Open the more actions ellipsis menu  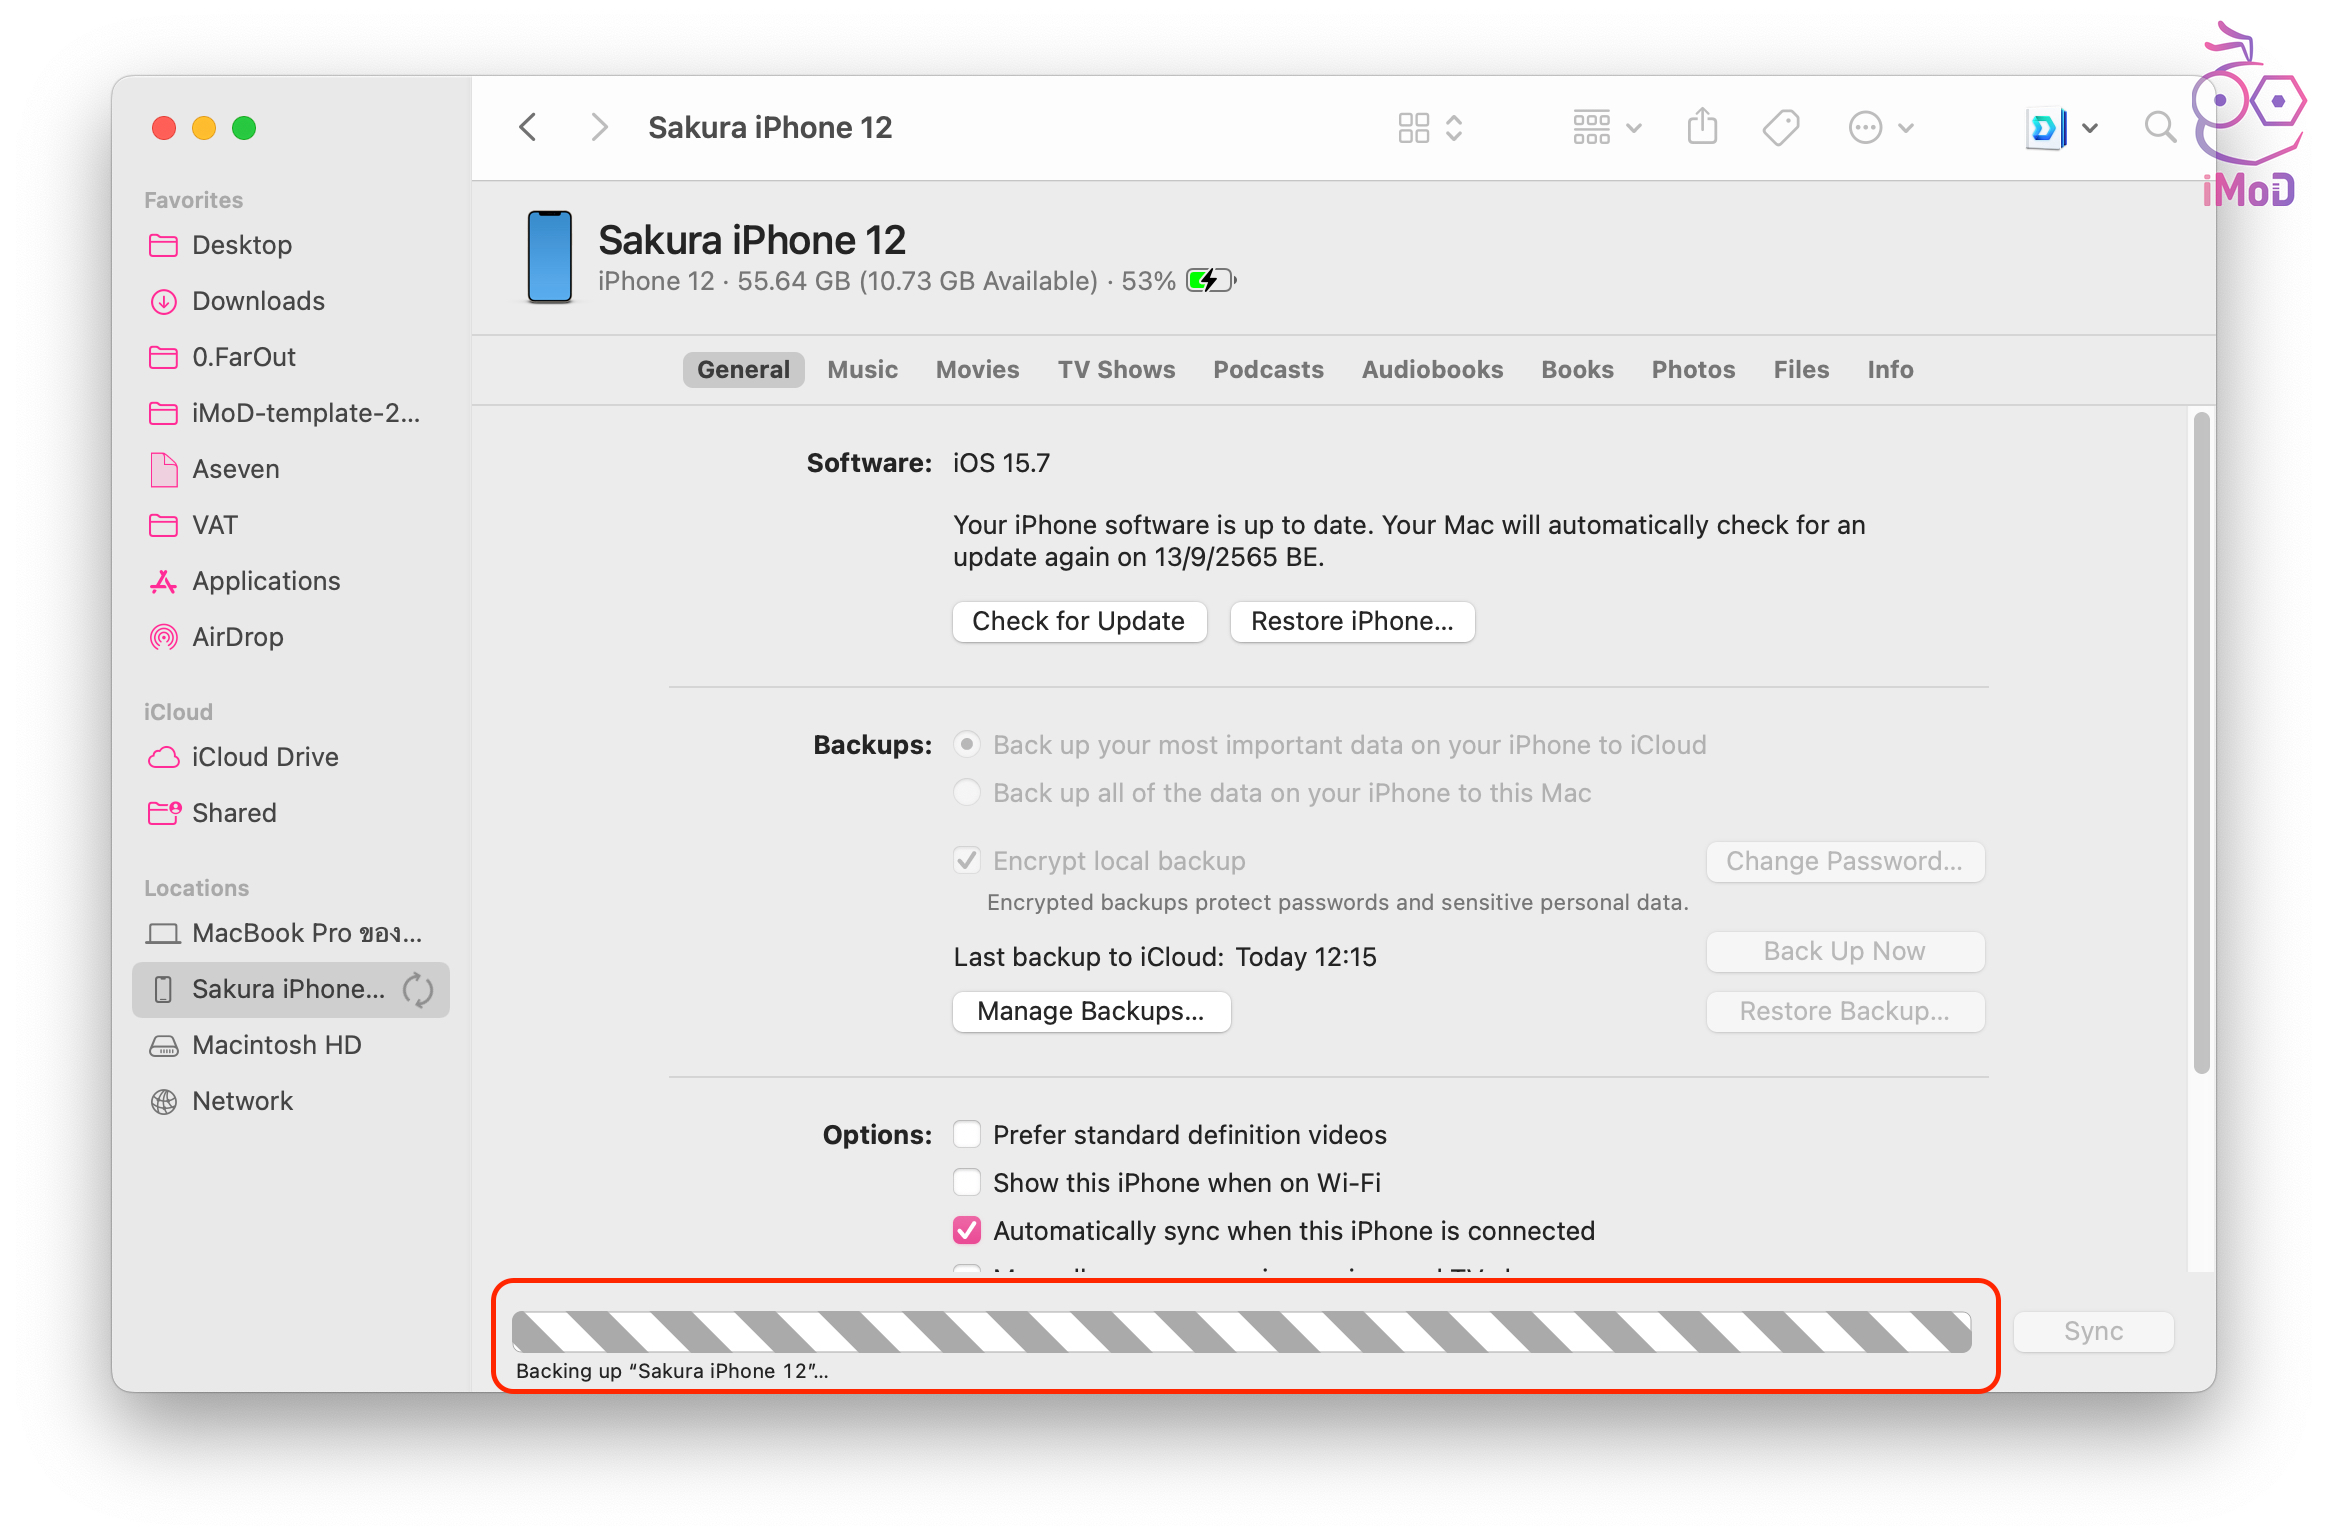1880,128
